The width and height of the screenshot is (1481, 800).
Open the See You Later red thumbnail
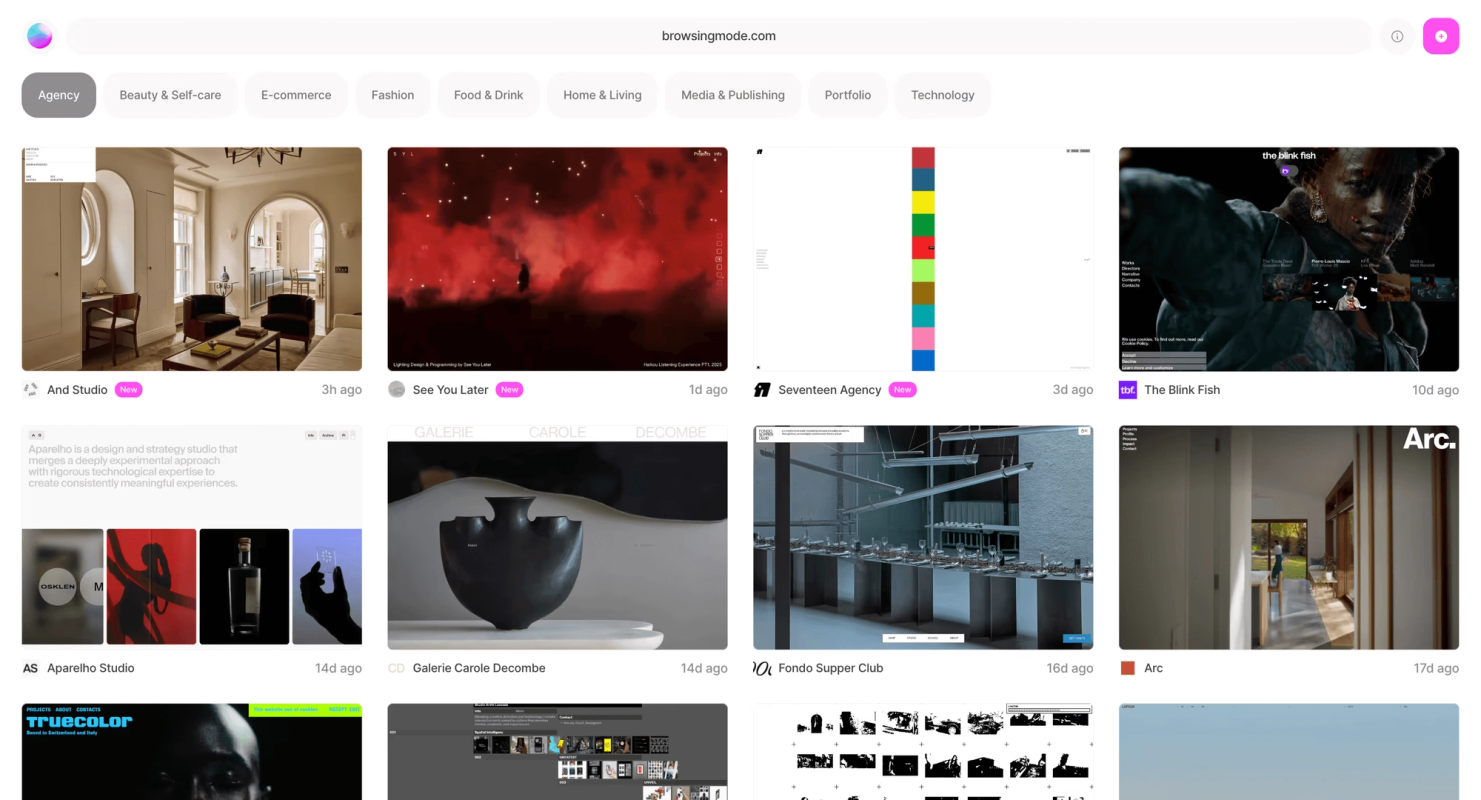point(558,259)
